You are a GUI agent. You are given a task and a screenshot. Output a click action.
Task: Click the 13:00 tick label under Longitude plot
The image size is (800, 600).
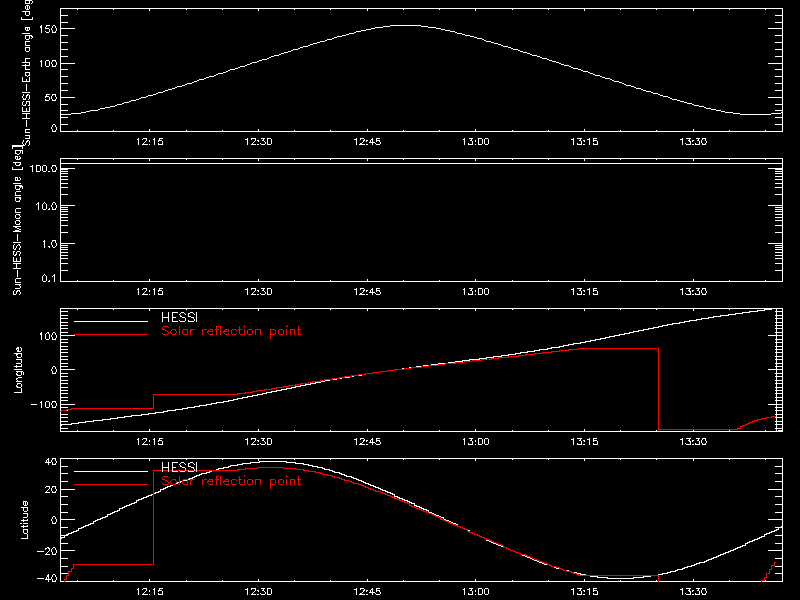point(476,442)
